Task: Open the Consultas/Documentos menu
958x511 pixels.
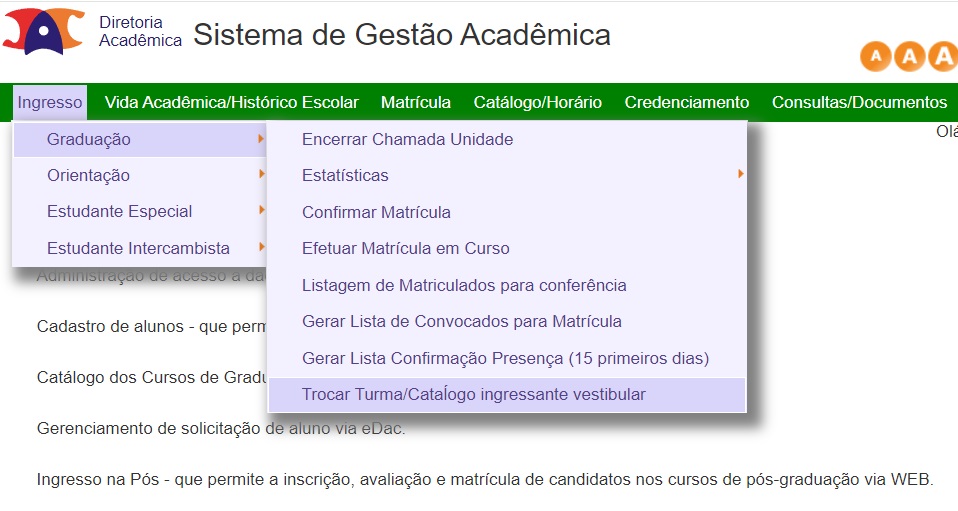Action: coord(860,102)
